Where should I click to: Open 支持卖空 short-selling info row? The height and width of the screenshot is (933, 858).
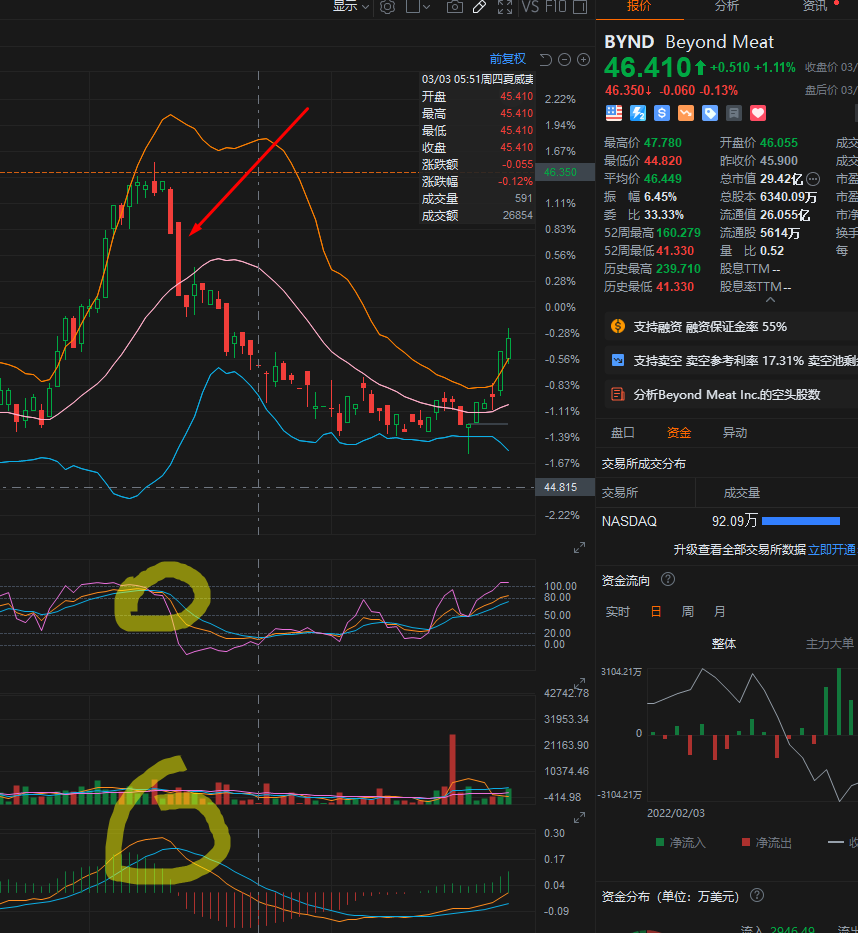click(731, 361)
